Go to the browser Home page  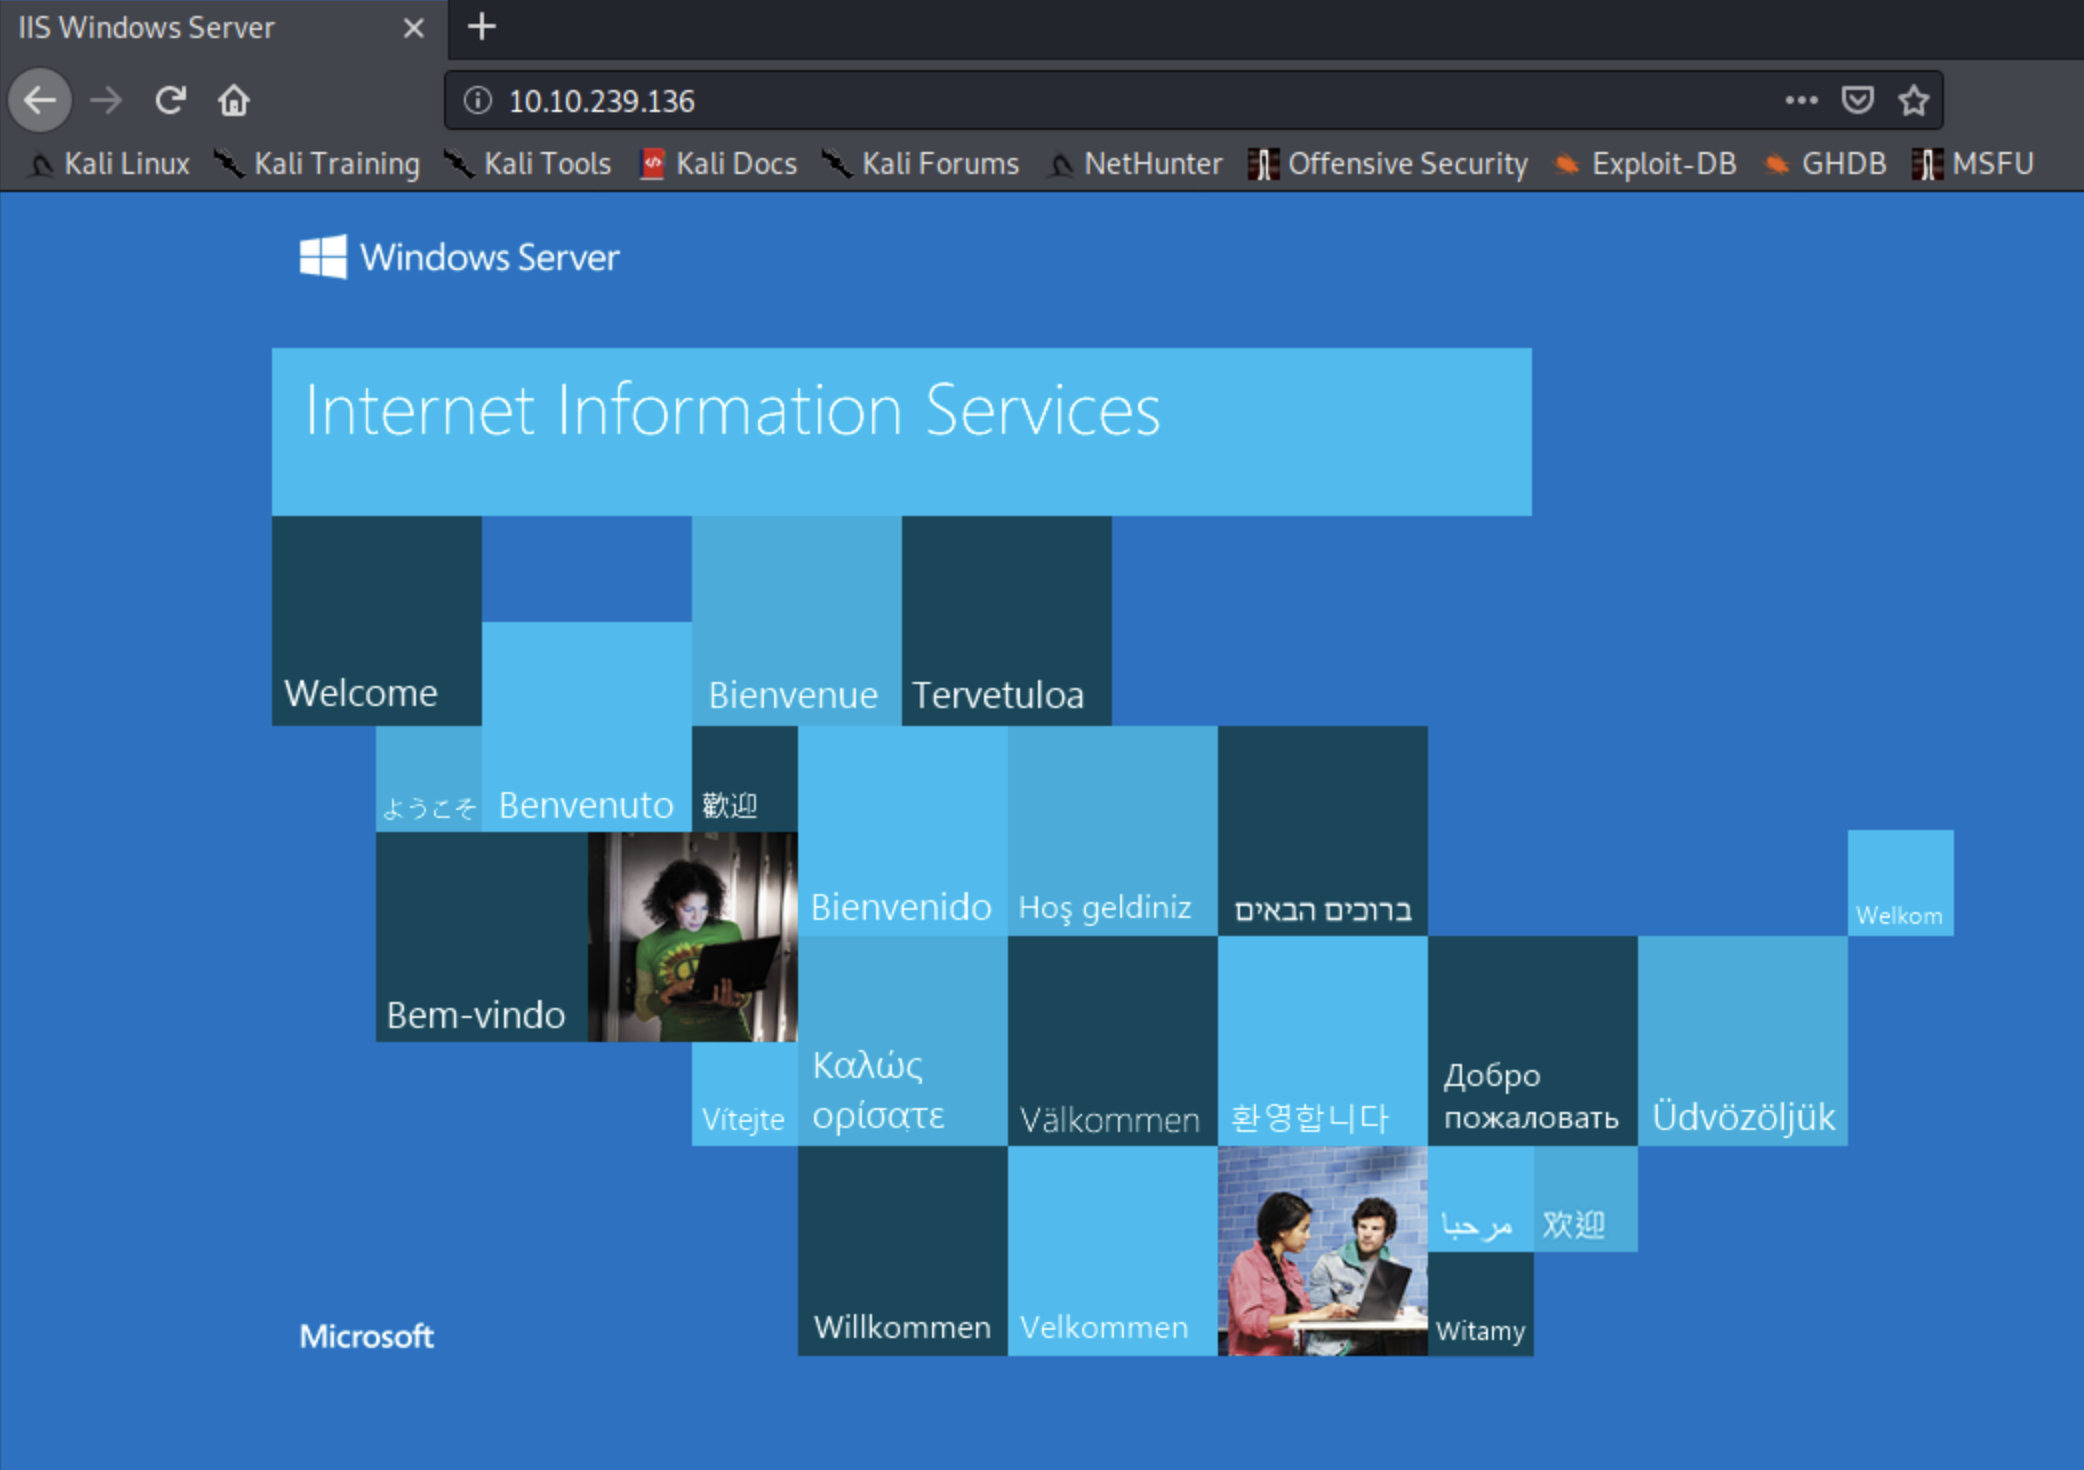click(234, 100)
